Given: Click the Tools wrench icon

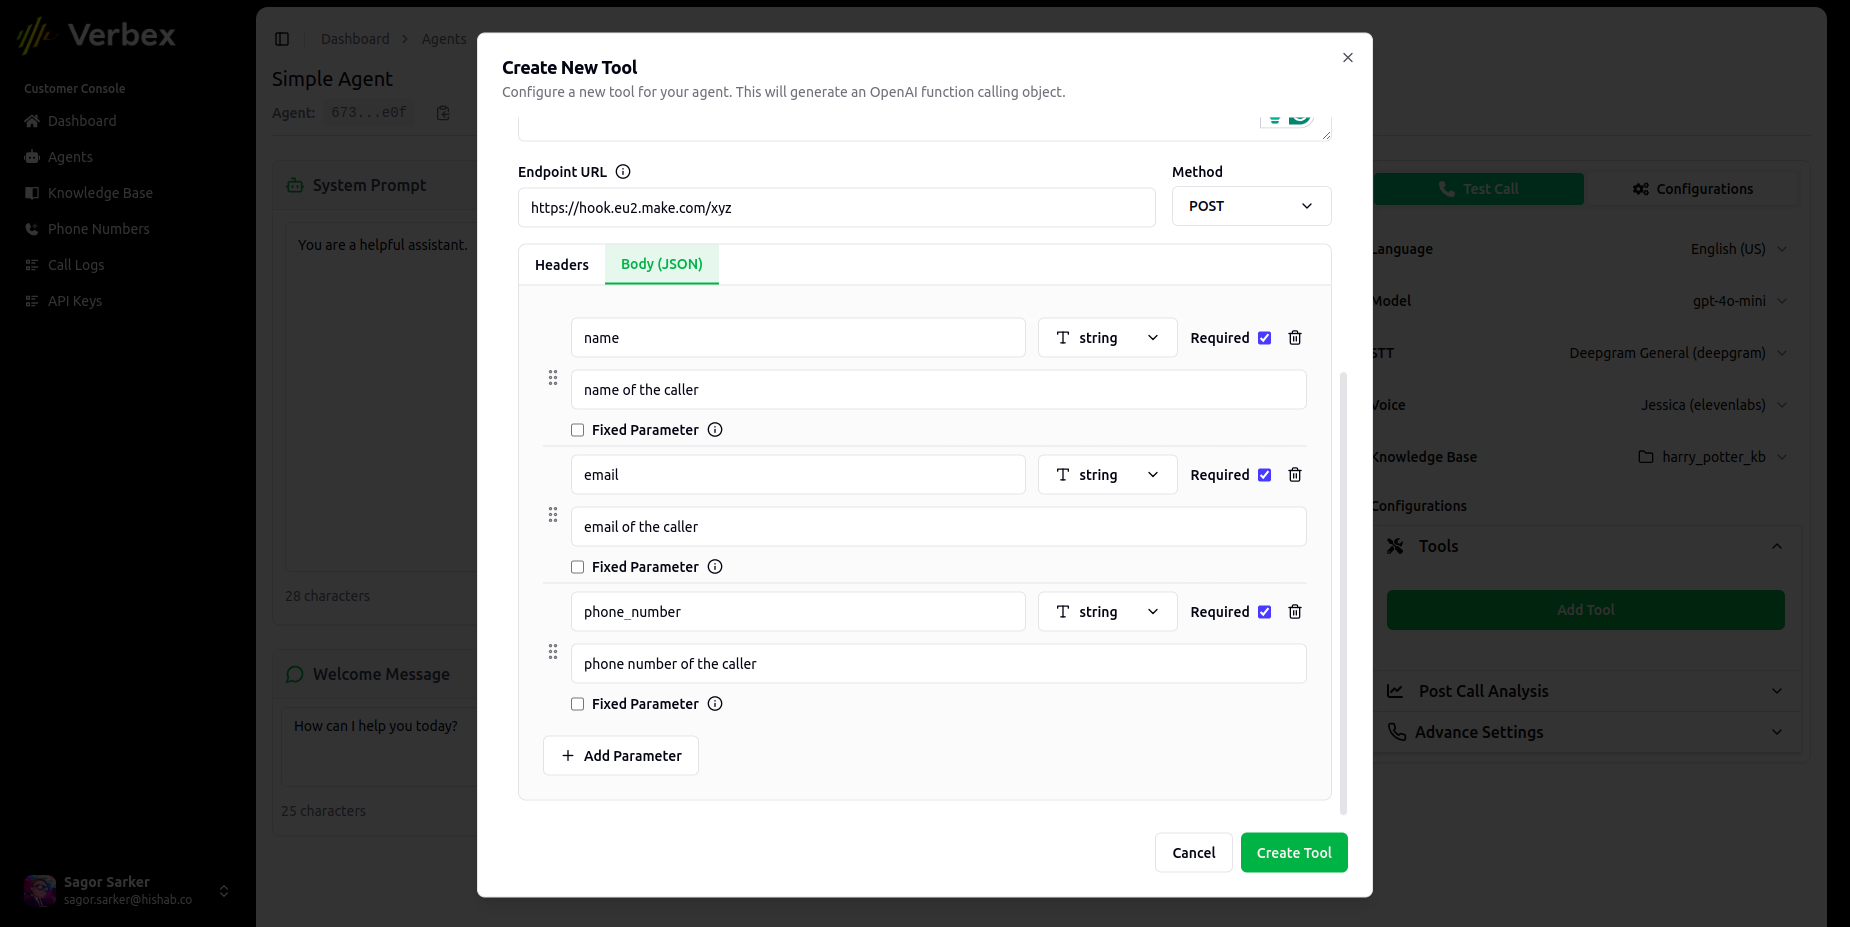Looking at the screenshot, I should click(1396, 546).
